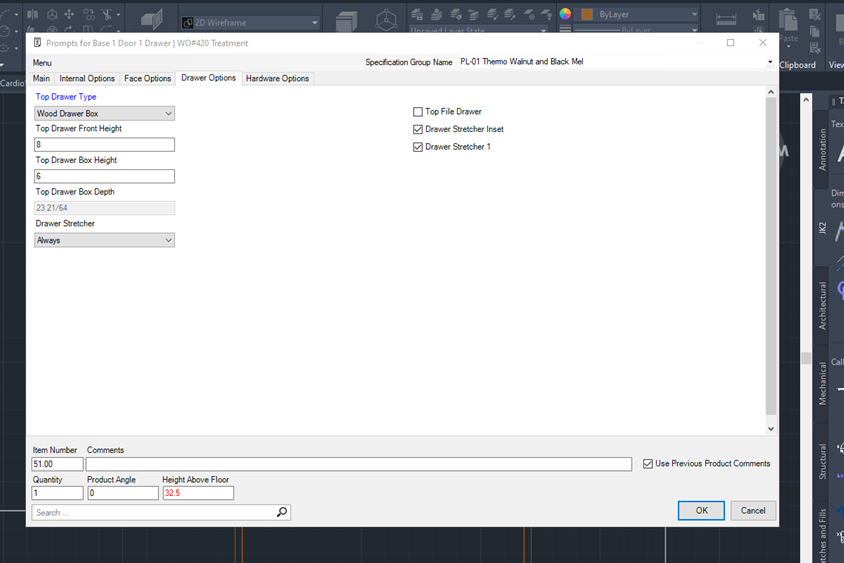Click the search magnifier icon in dialog
The width and height of the screenshot is (844, 563).
click(x=282, y=512)
